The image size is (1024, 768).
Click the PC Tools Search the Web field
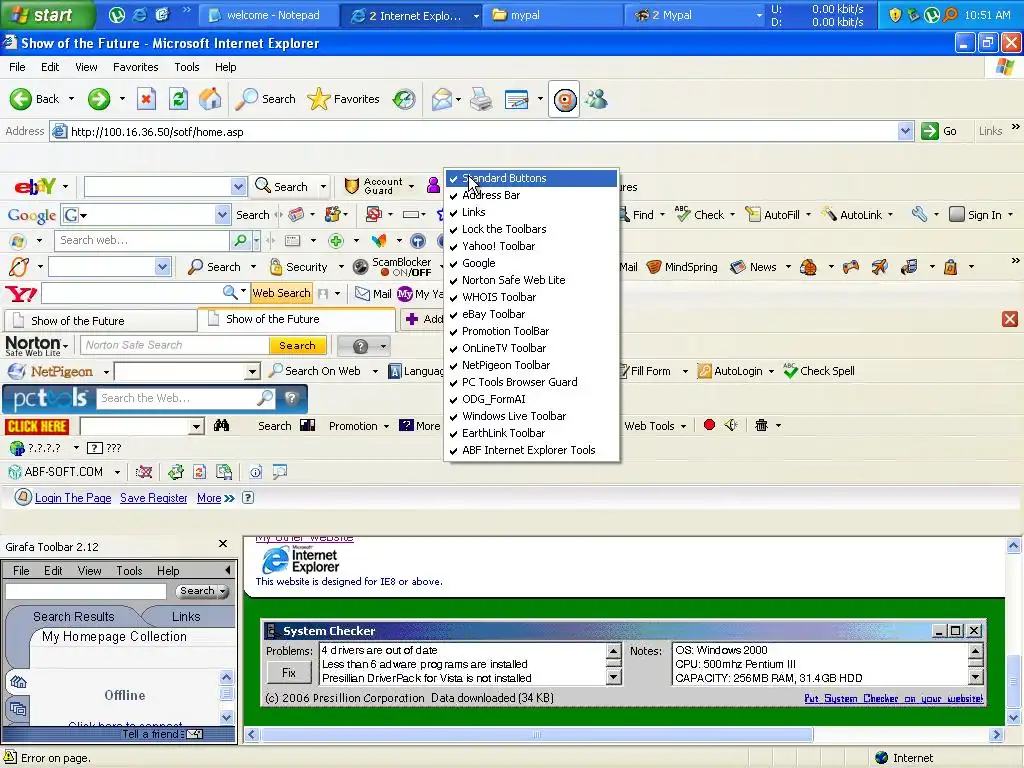point(178,398)
